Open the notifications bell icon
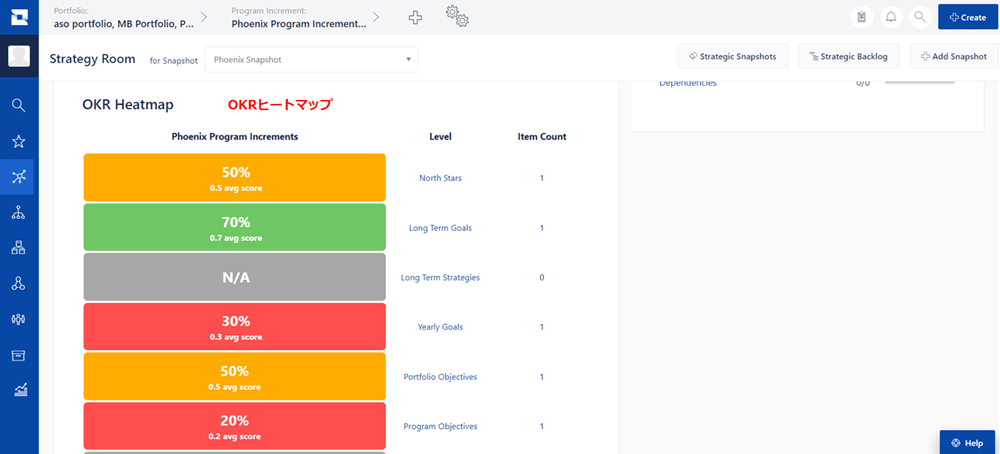The image size is (1000, 454). point(891,17)
